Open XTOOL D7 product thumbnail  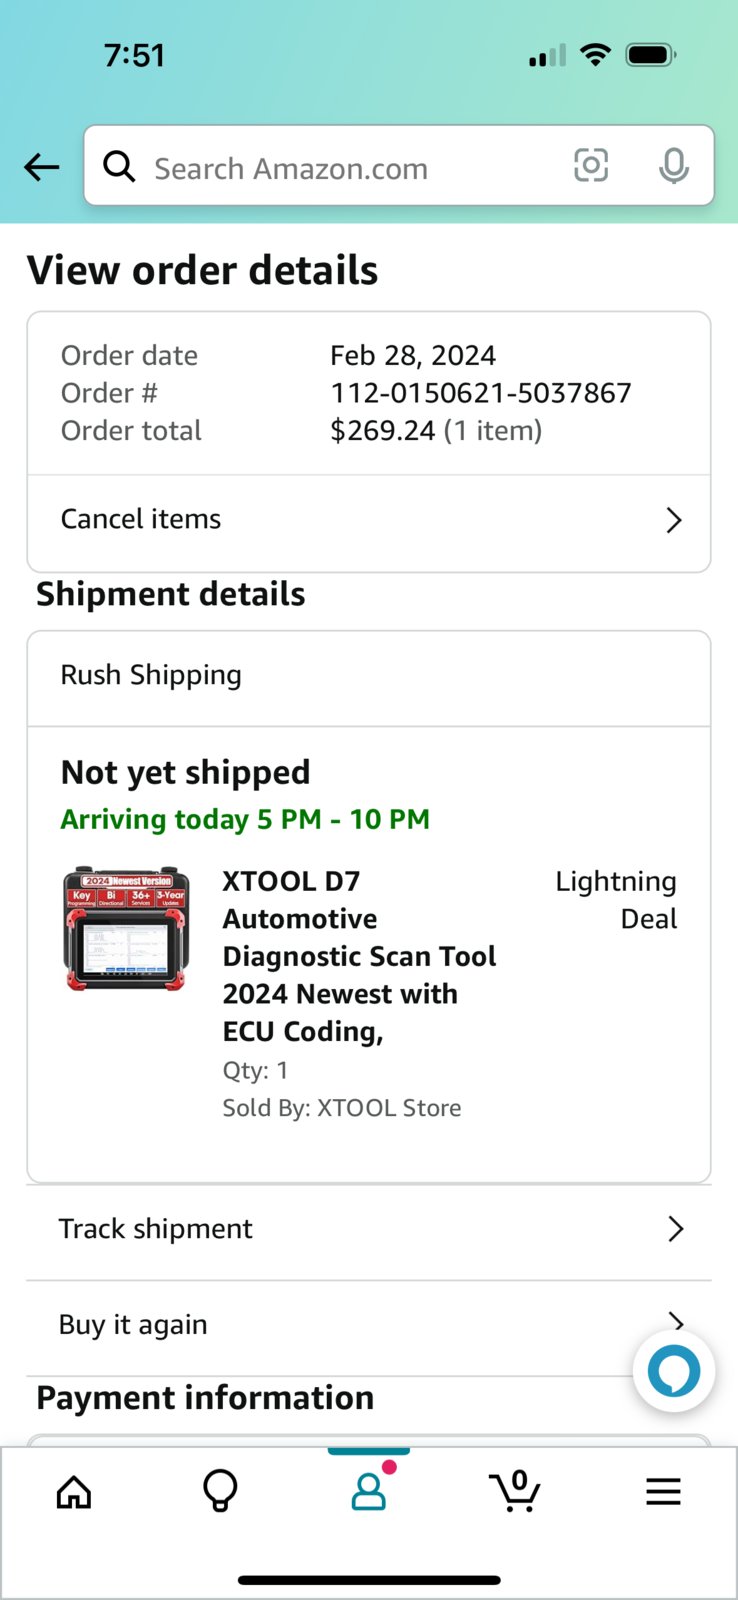126,929
